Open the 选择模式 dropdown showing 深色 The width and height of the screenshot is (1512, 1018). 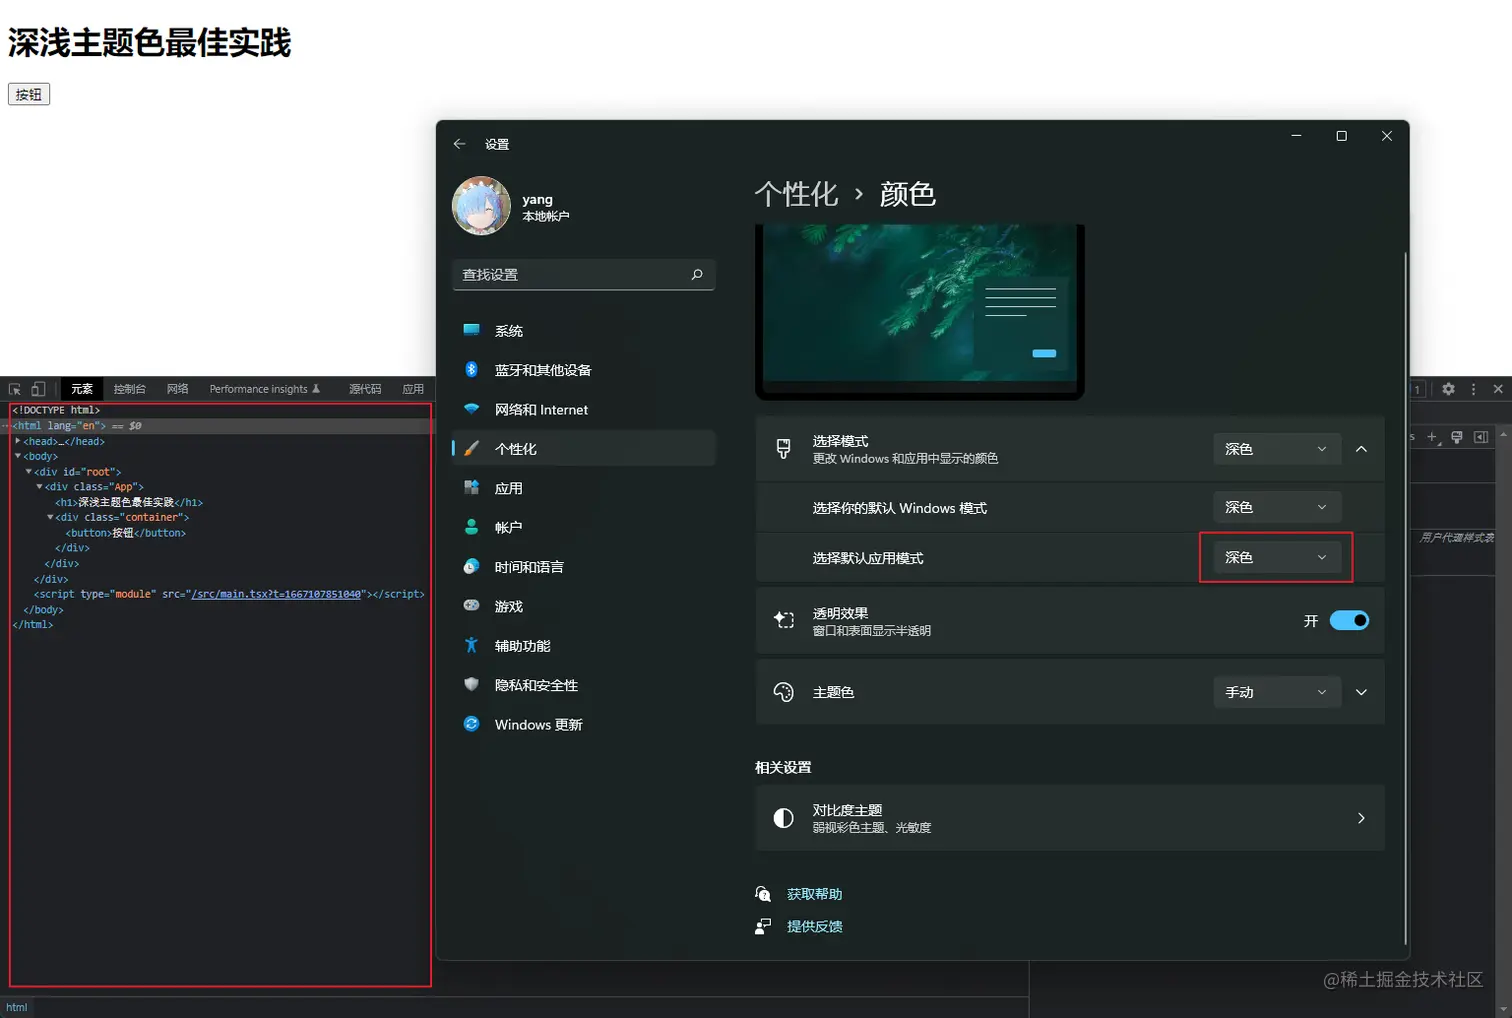1277,449
